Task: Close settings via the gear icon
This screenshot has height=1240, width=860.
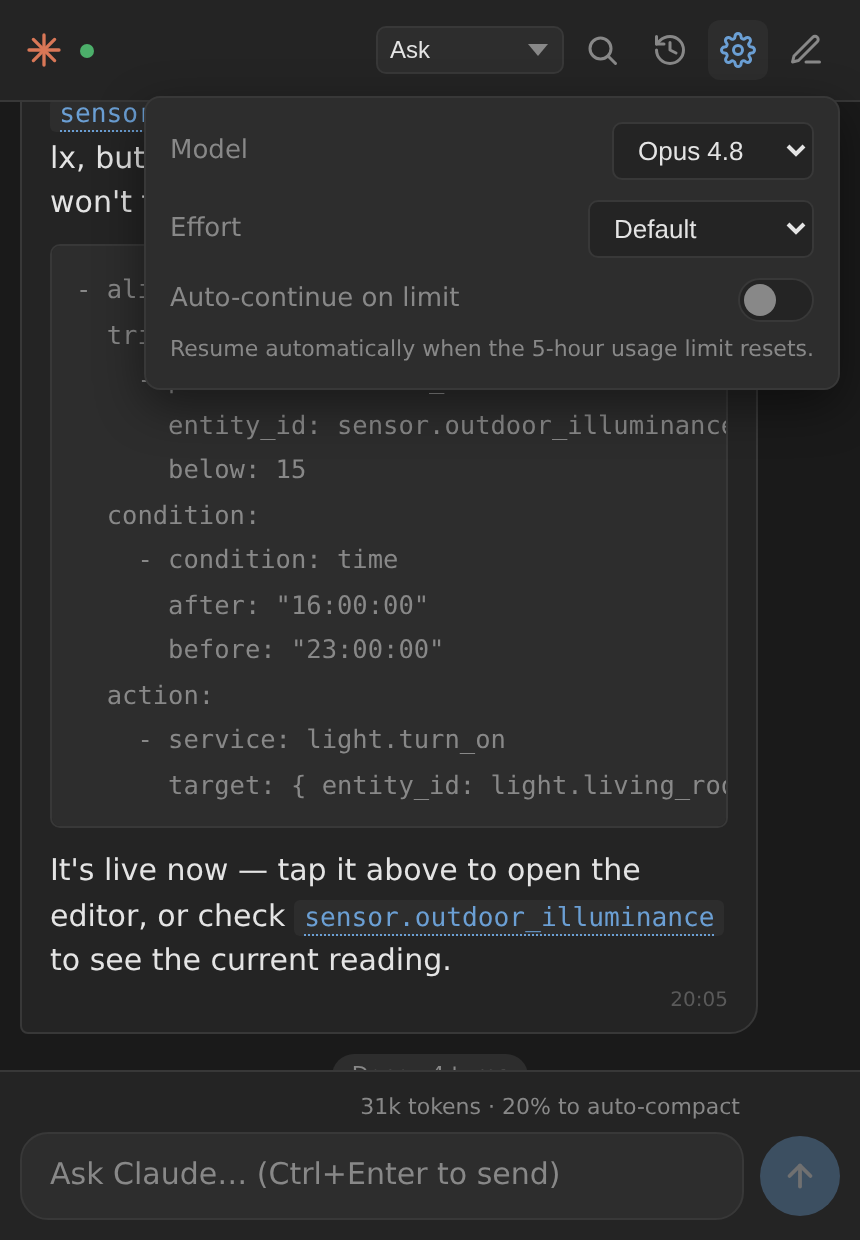Action: pyautogui.click(x=738, y=50)
